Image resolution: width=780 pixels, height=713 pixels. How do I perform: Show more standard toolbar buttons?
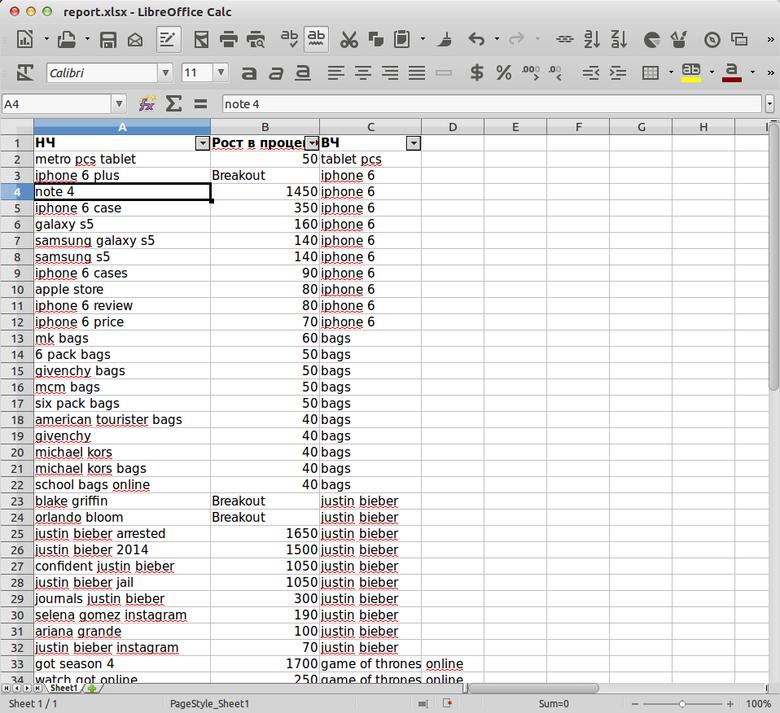770,39
